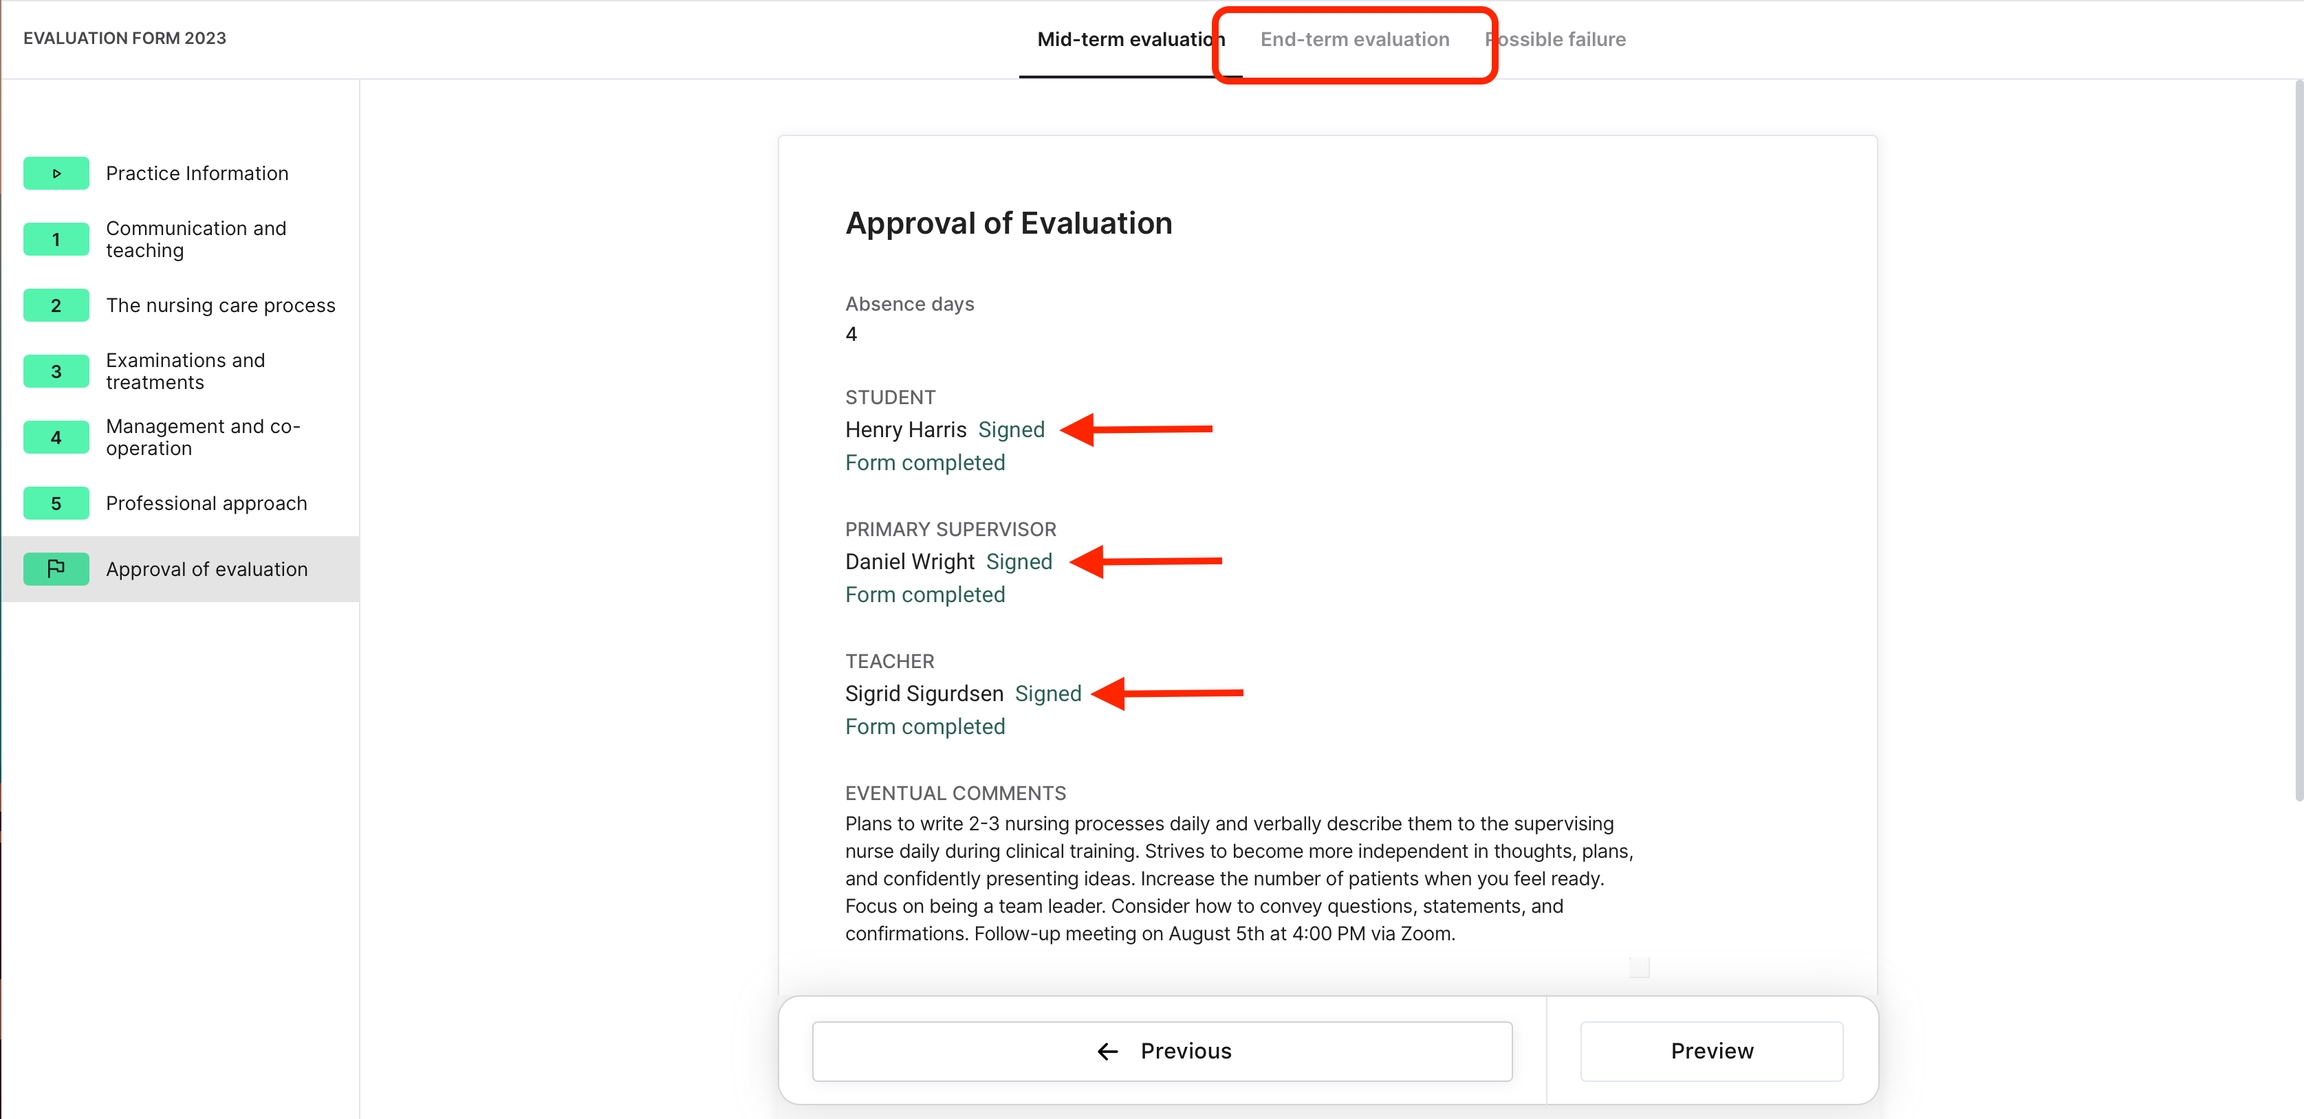Image resolution: width=2304 pixels, height=1119 pixels.
Task: Open step 3 badge in sidebar
Action: [56, 371]
